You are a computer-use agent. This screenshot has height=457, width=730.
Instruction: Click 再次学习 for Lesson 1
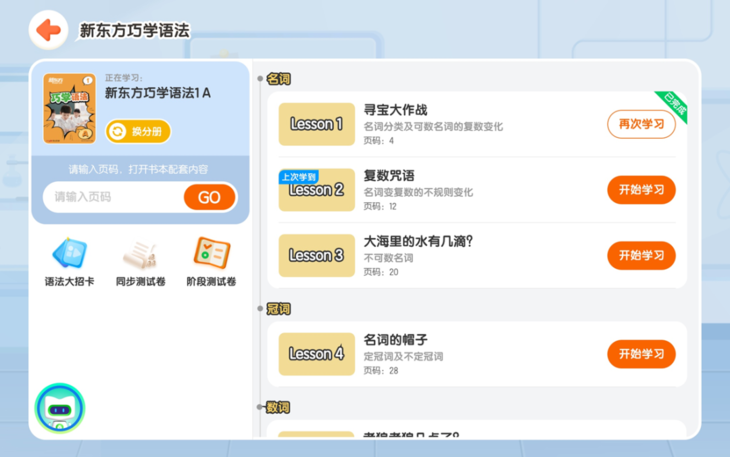pos(641,124)
